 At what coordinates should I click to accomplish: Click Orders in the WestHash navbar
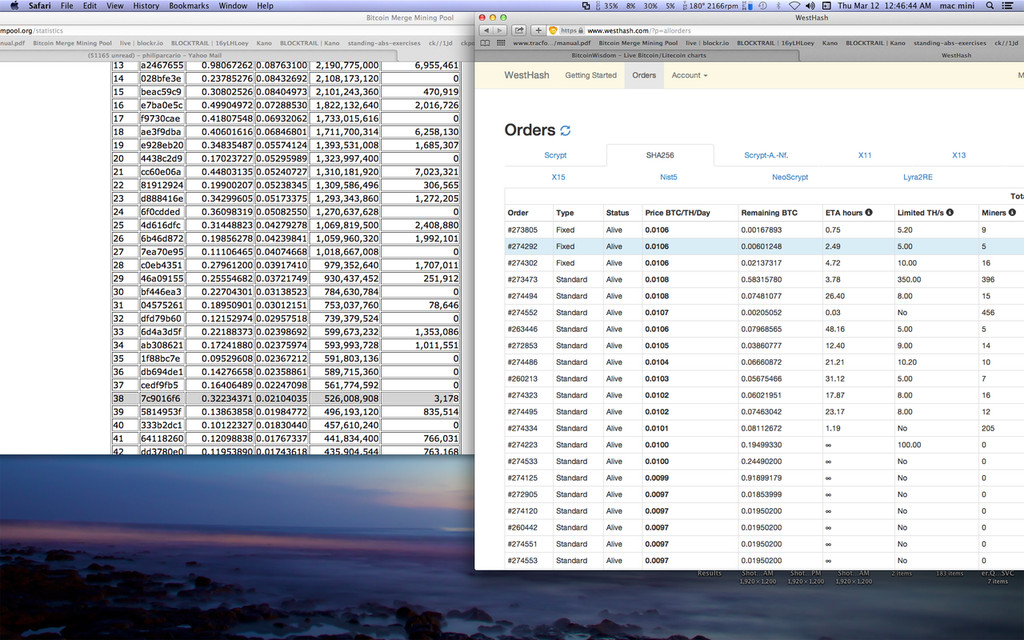click(x=644, y=75)
